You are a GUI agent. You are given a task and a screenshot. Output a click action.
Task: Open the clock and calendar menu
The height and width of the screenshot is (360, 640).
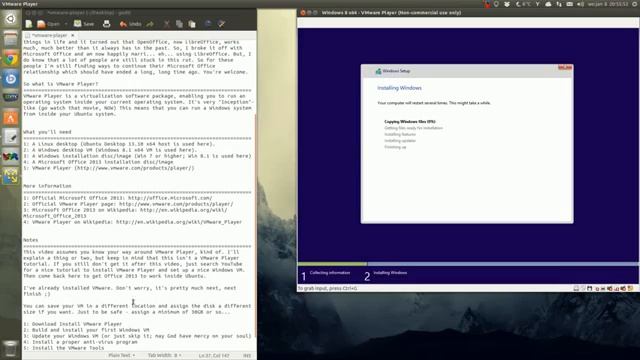pos(608,4)
